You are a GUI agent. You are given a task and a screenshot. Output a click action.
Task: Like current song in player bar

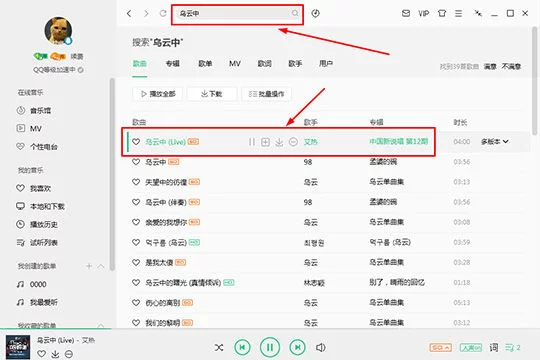click(x=41, y=354)
